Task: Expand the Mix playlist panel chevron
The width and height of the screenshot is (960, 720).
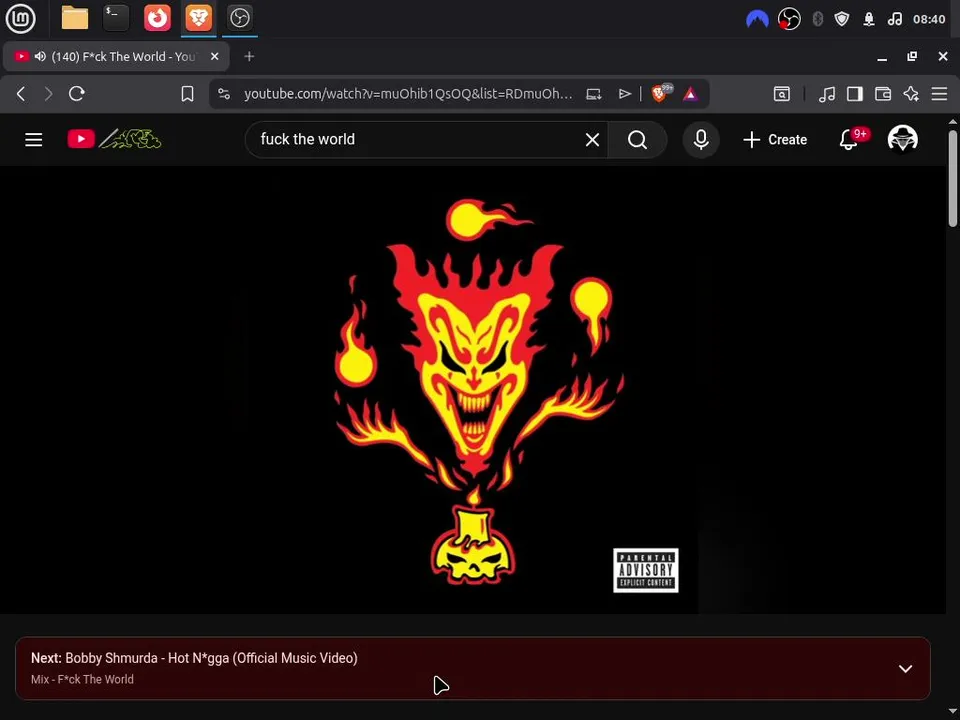Action: point(906,669)
